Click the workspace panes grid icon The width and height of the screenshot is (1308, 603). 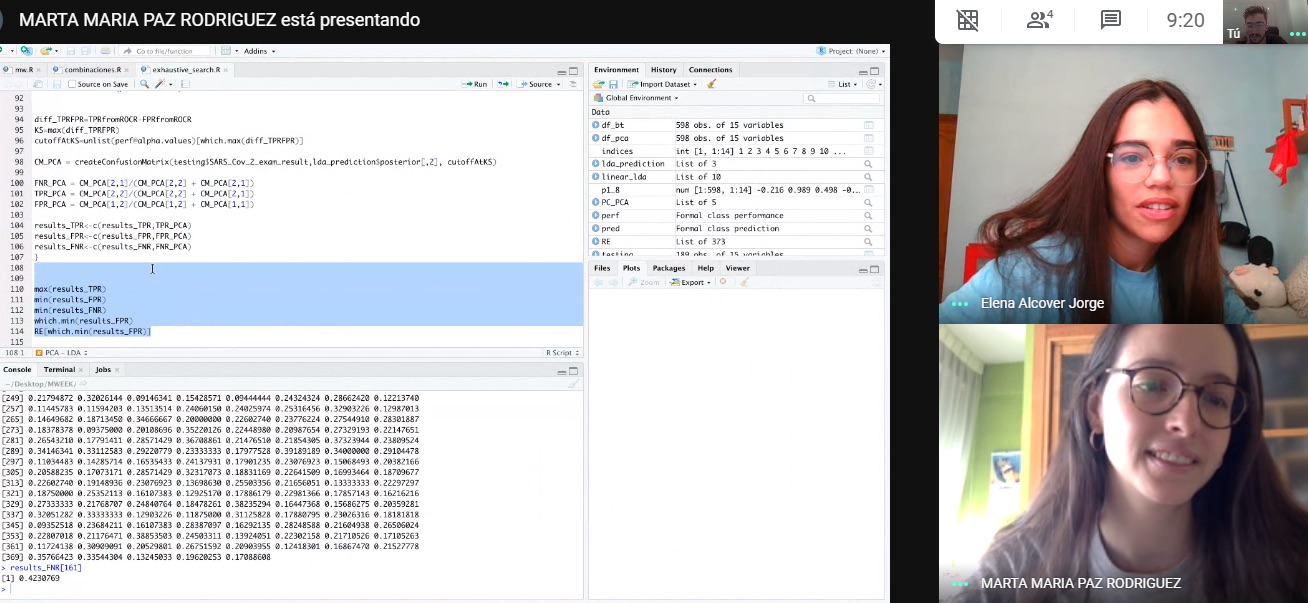pyautogui.click(x=227, y=51)
